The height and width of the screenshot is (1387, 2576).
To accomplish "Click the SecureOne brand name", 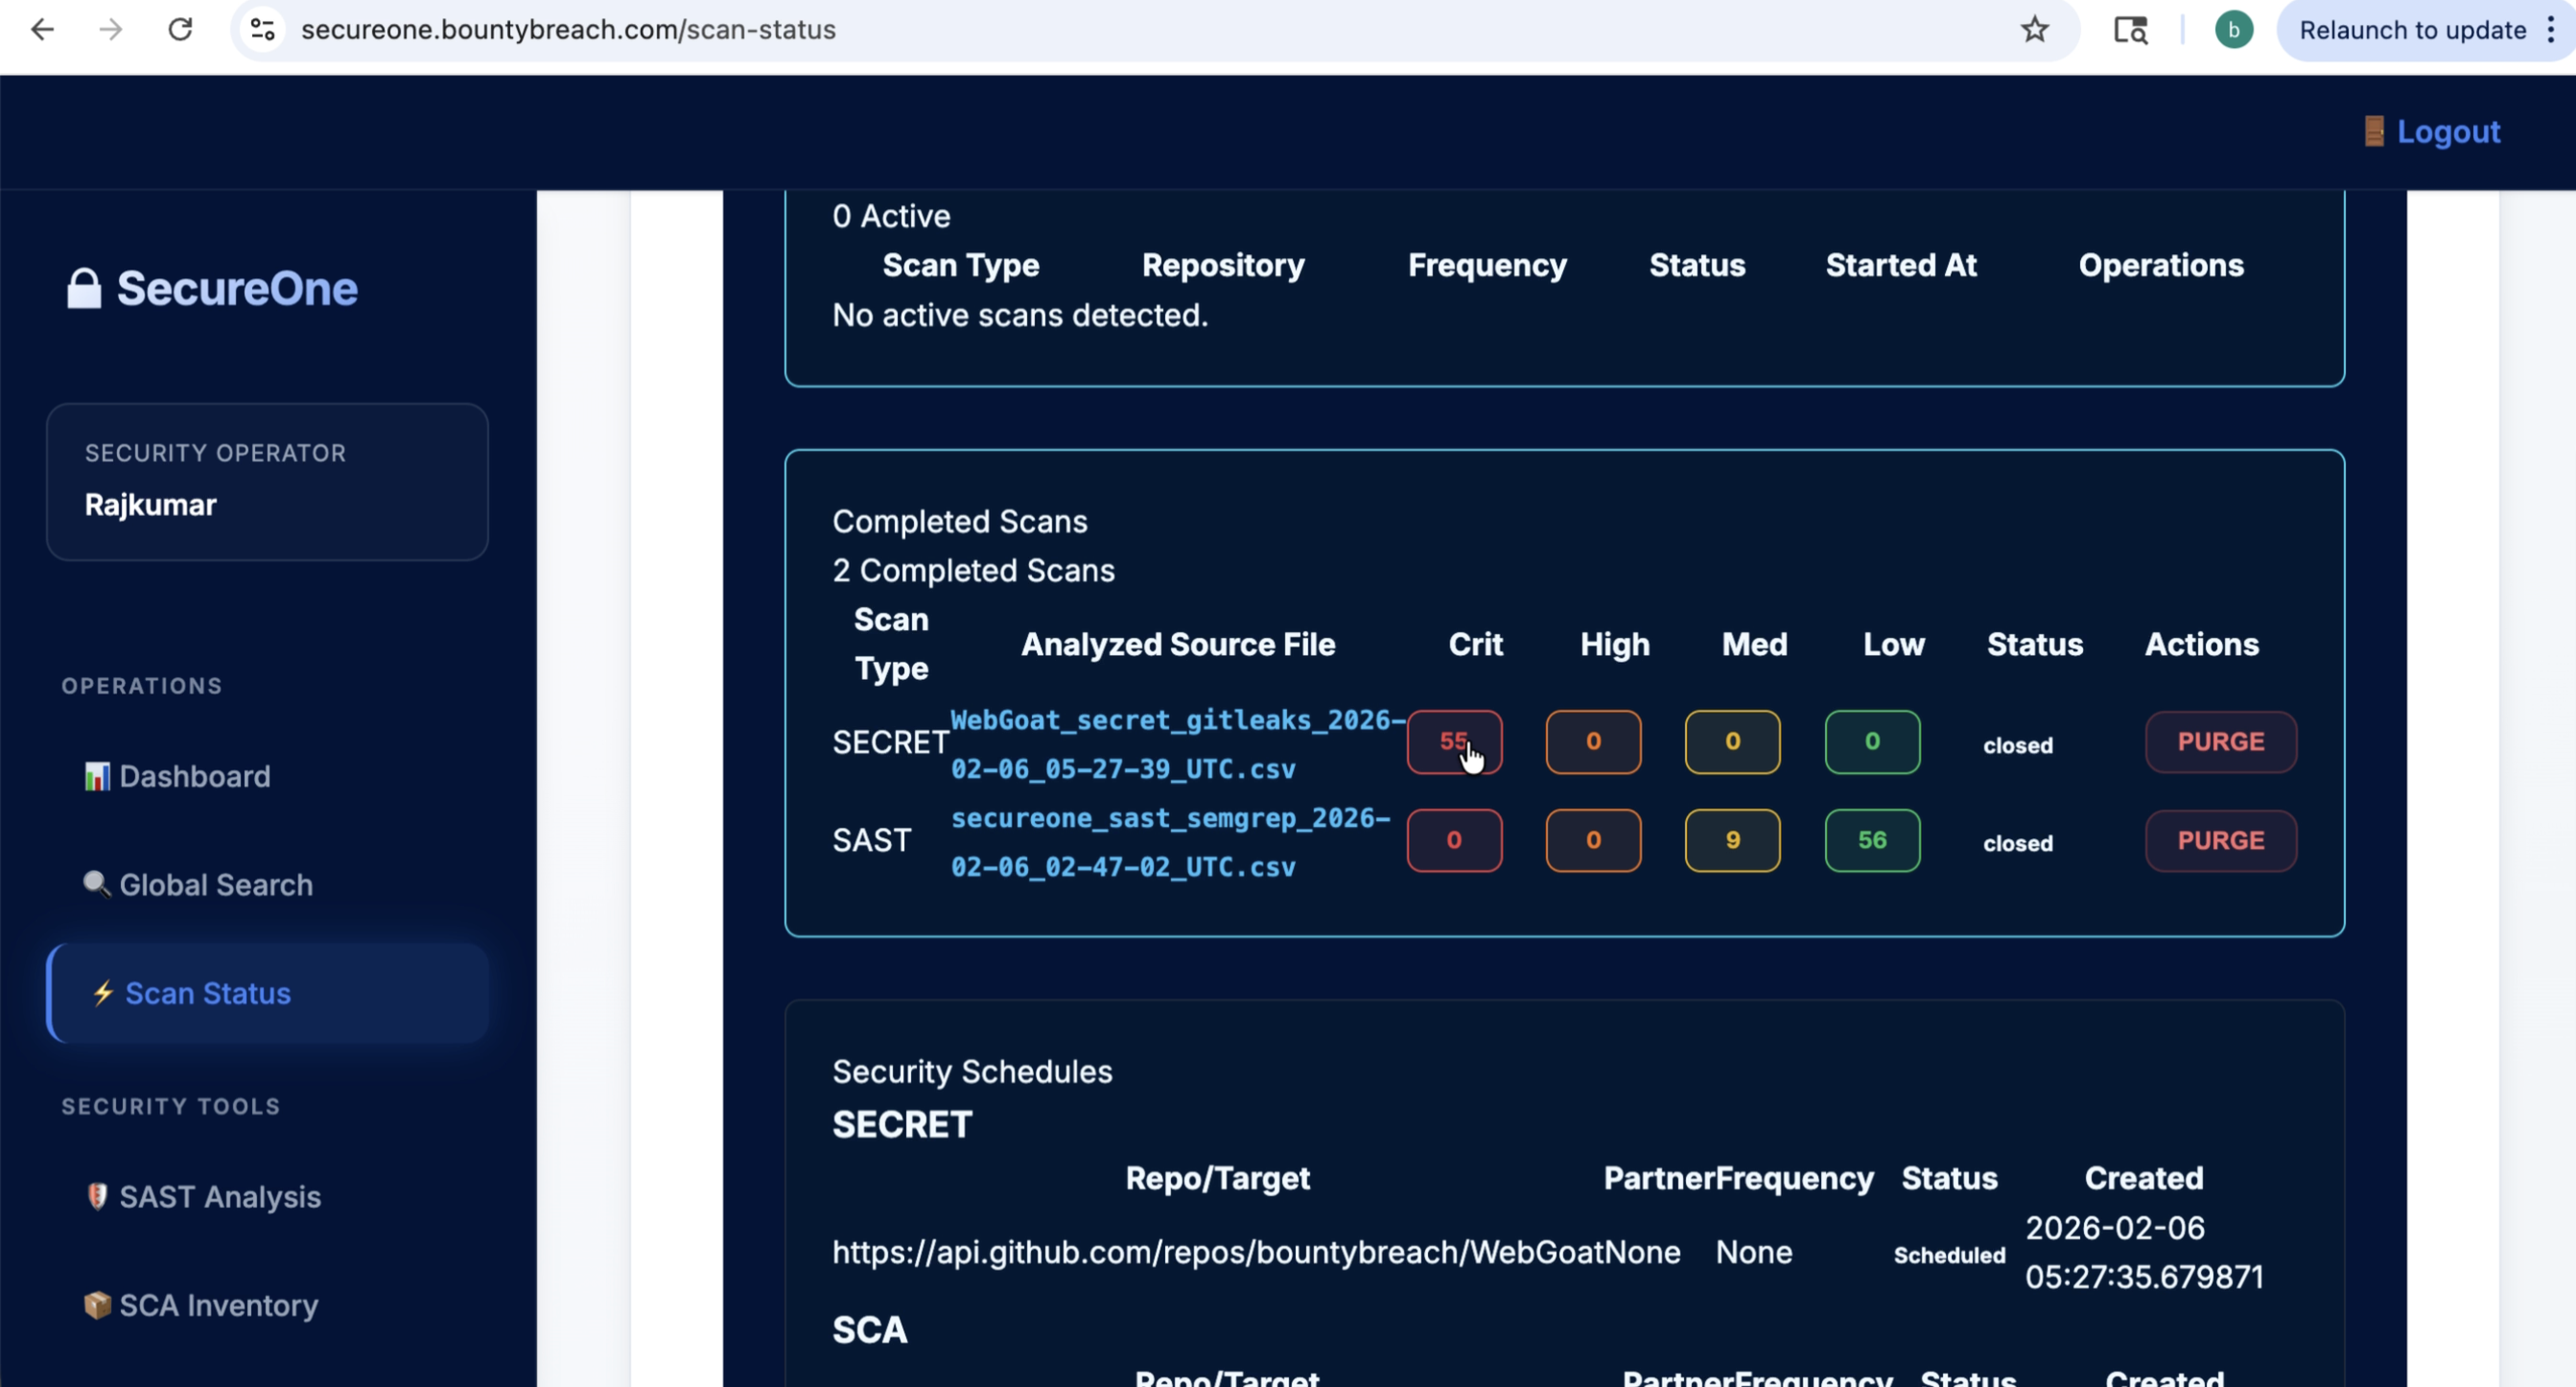I will [237, 289].
